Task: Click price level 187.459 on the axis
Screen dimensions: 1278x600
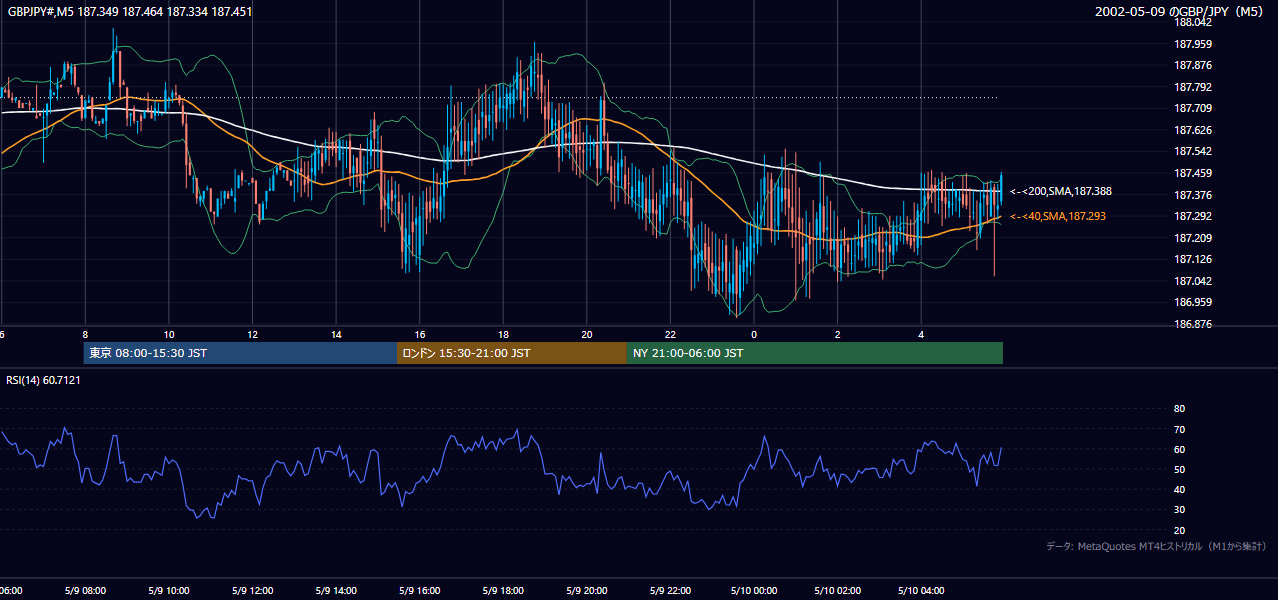Action: [1192, 173]
